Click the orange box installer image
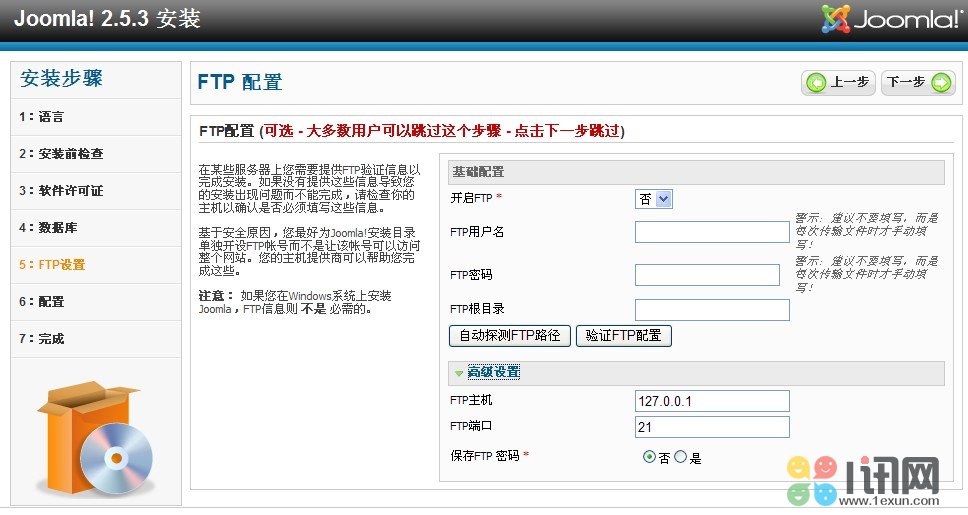The height and width of the screenshot is (515, 968). pyautogui.click(x=96, y=438)
